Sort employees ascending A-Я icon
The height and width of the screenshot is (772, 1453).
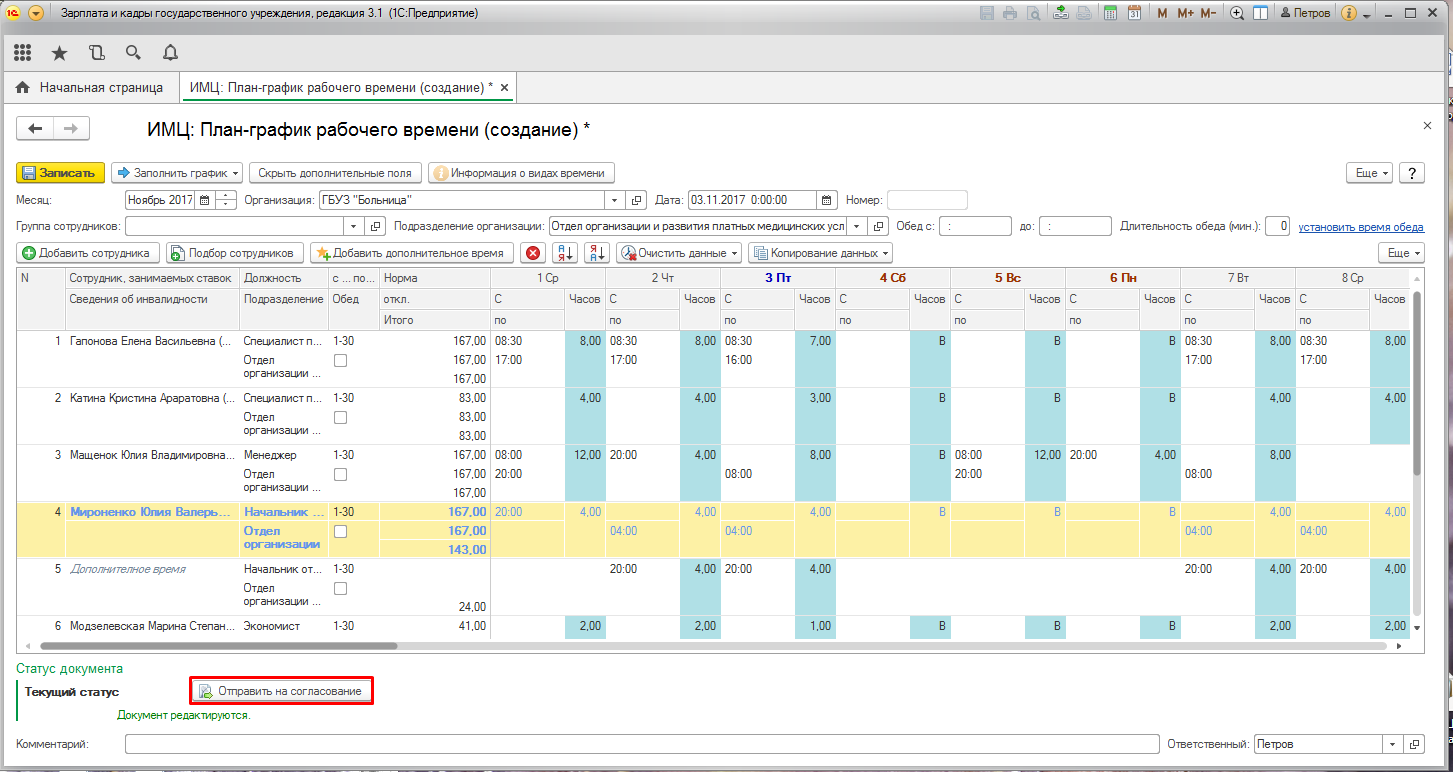coord(565,253)
